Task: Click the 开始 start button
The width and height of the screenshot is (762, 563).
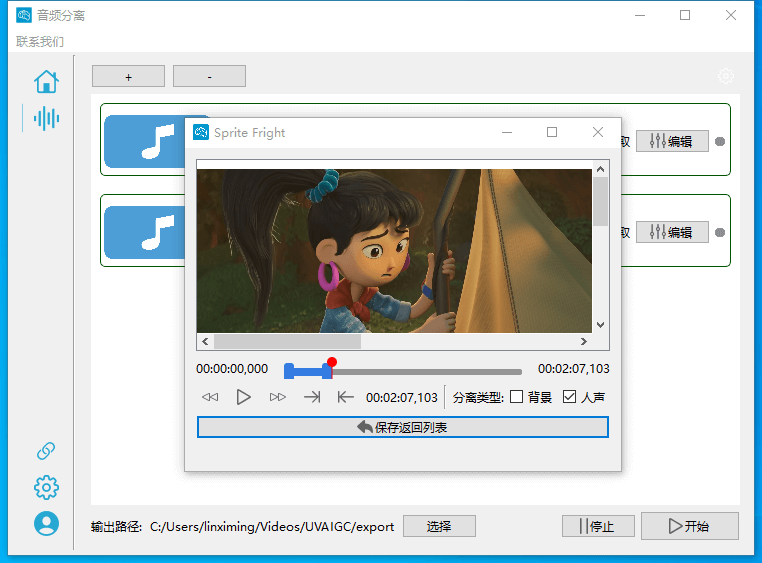Action: 690,526
